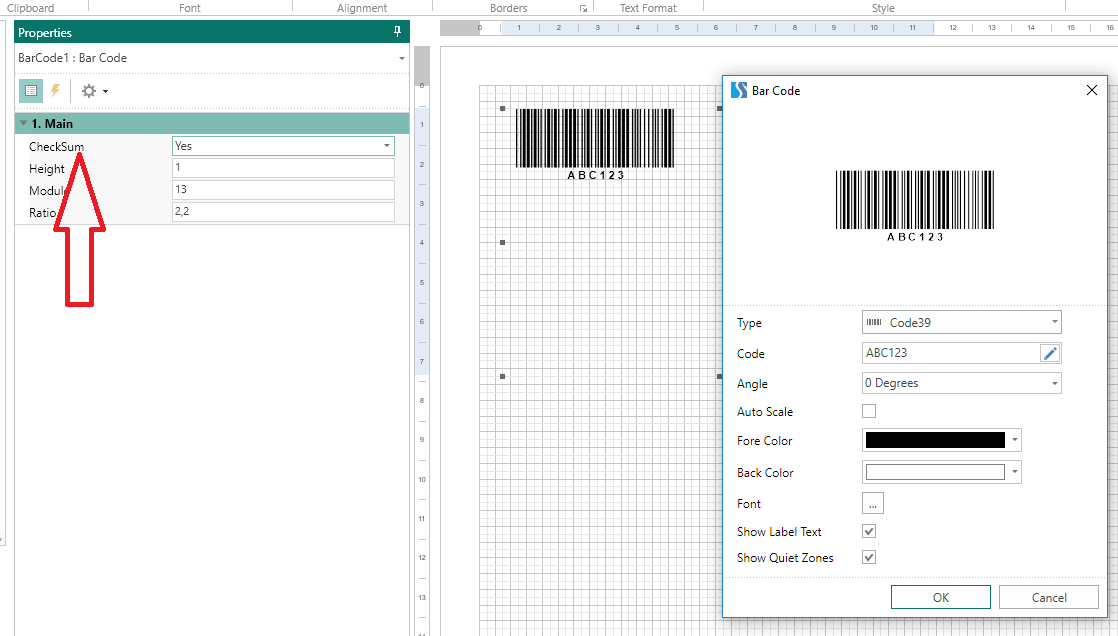
Task: Open the Borders group dialog launcher
Action: click(583, 9)
